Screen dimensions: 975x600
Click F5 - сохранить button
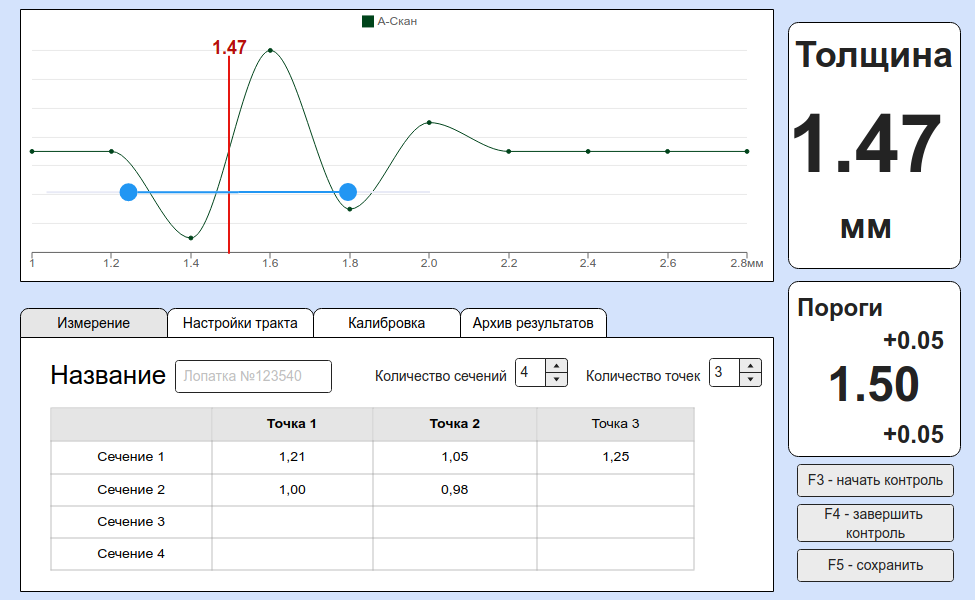[x=875, y=565]
